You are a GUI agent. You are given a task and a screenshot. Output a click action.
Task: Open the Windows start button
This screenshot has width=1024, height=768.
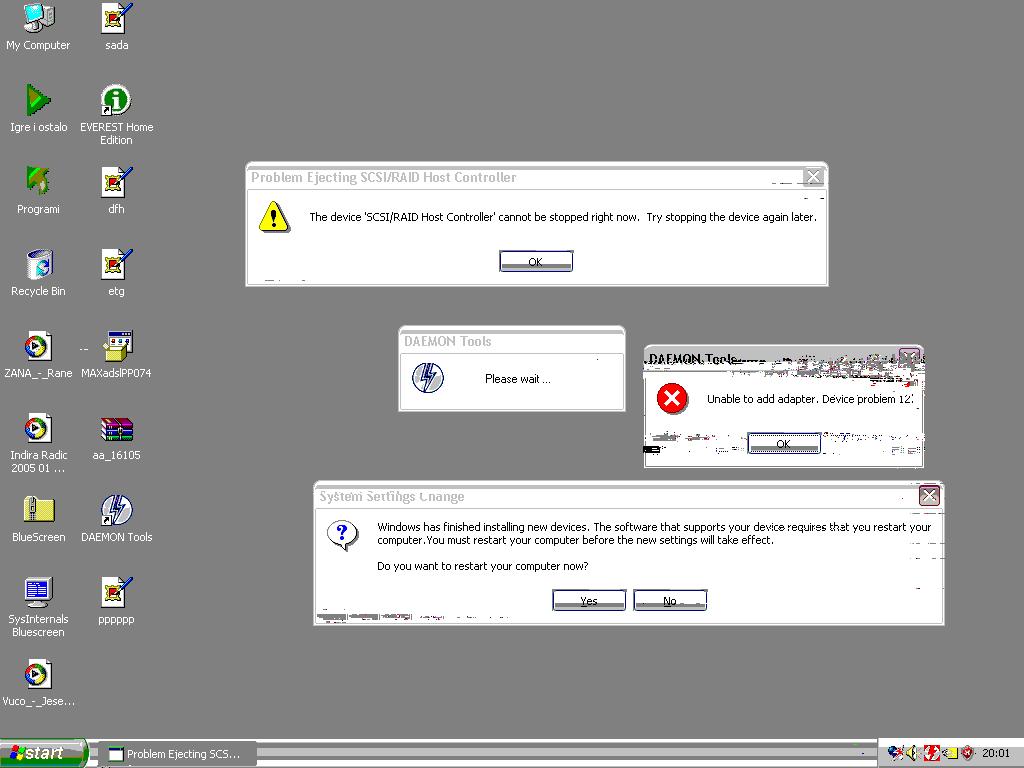(44, 753)
